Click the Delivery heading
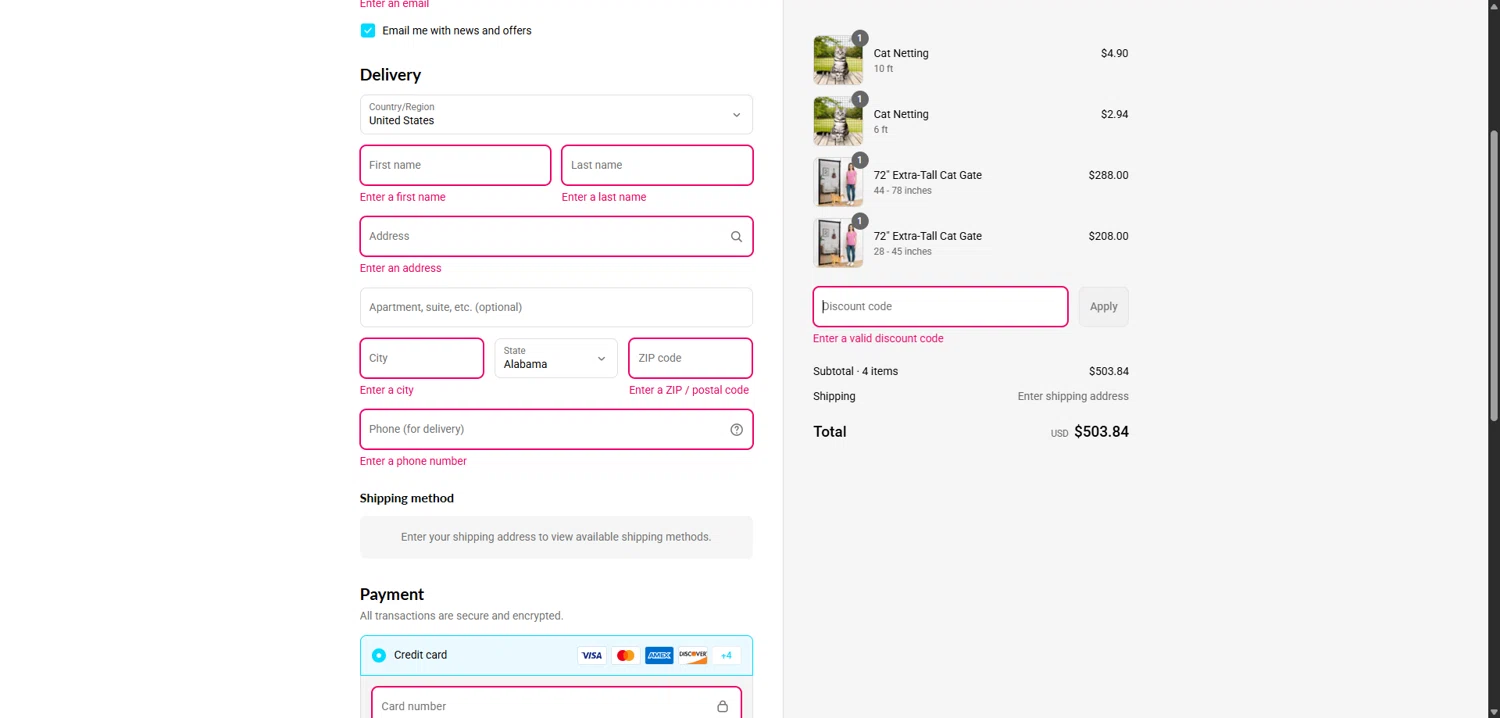This screenshot has width=1500, height=718. [390, 75]
